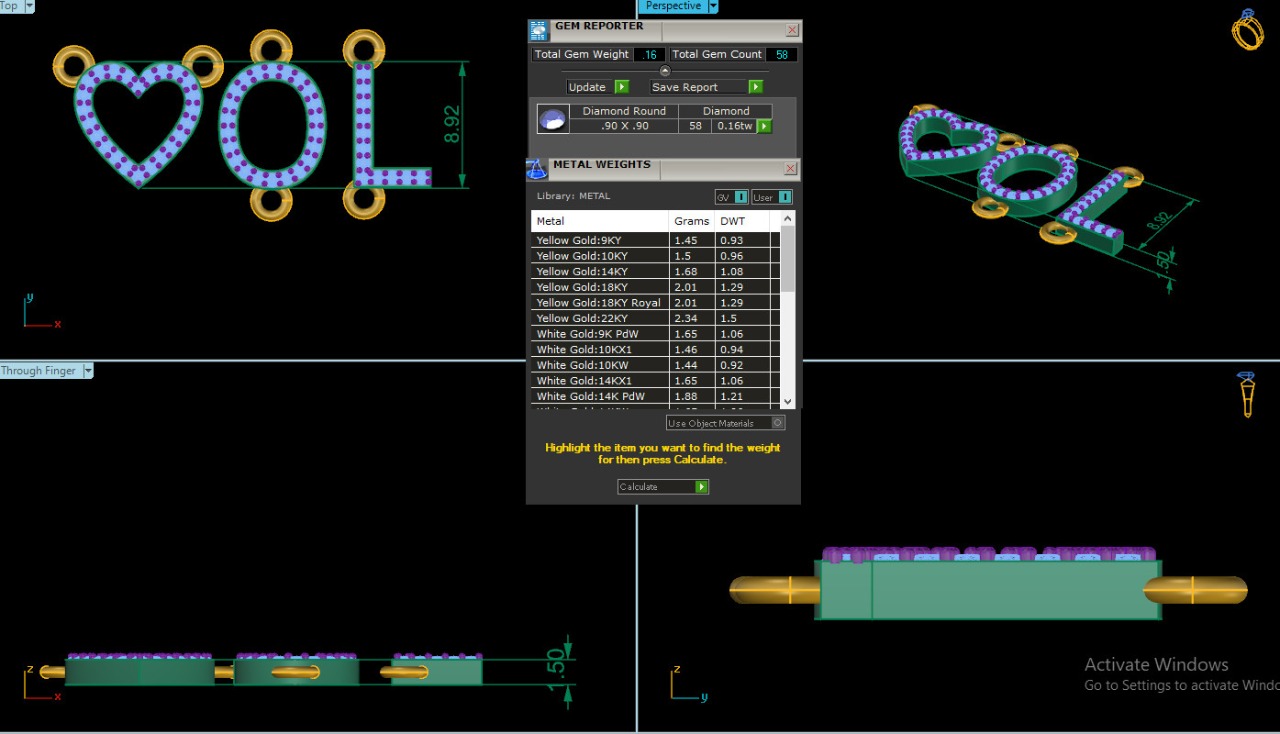Click the green arrow next to 0.16tw
1280x734 pixels.
[x=765, y=126]
